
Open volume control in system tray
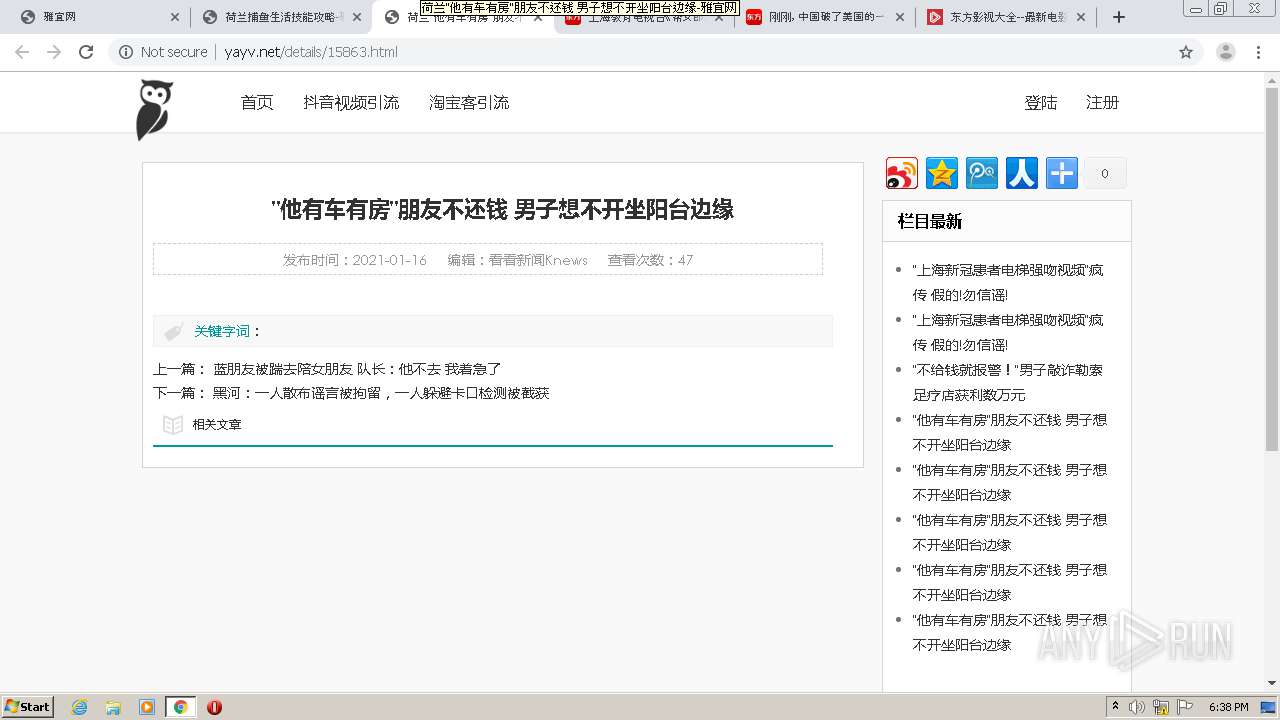click(1137, 707)
